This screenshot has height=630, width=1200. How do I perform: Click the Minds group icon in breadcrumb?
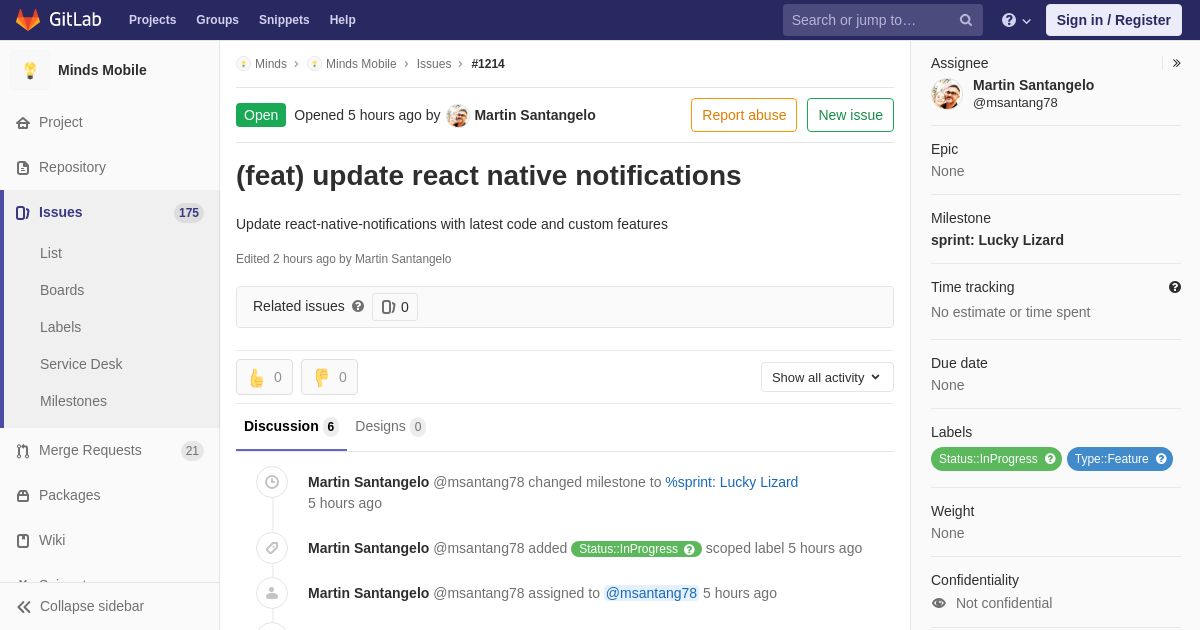(x=243, y=64)
